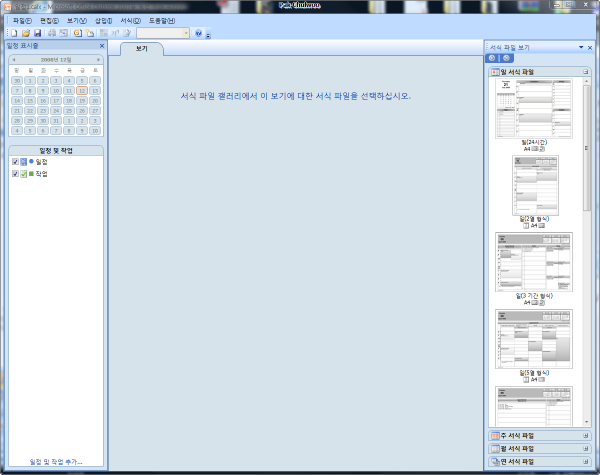Viewport: 600px width, 475px height.
Task: Choose the 일(5열 형식) template thumbnail
Action: click(534, 339)
